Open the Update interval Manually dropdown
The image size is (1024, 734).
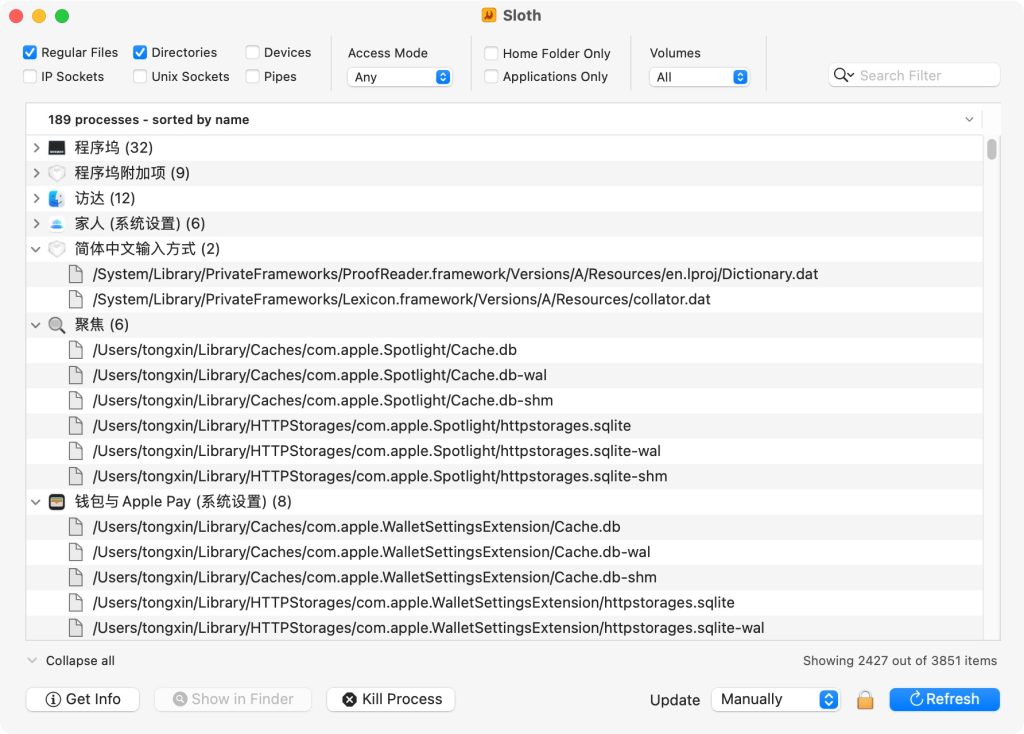pyautogui.click(x=775, y=699)
